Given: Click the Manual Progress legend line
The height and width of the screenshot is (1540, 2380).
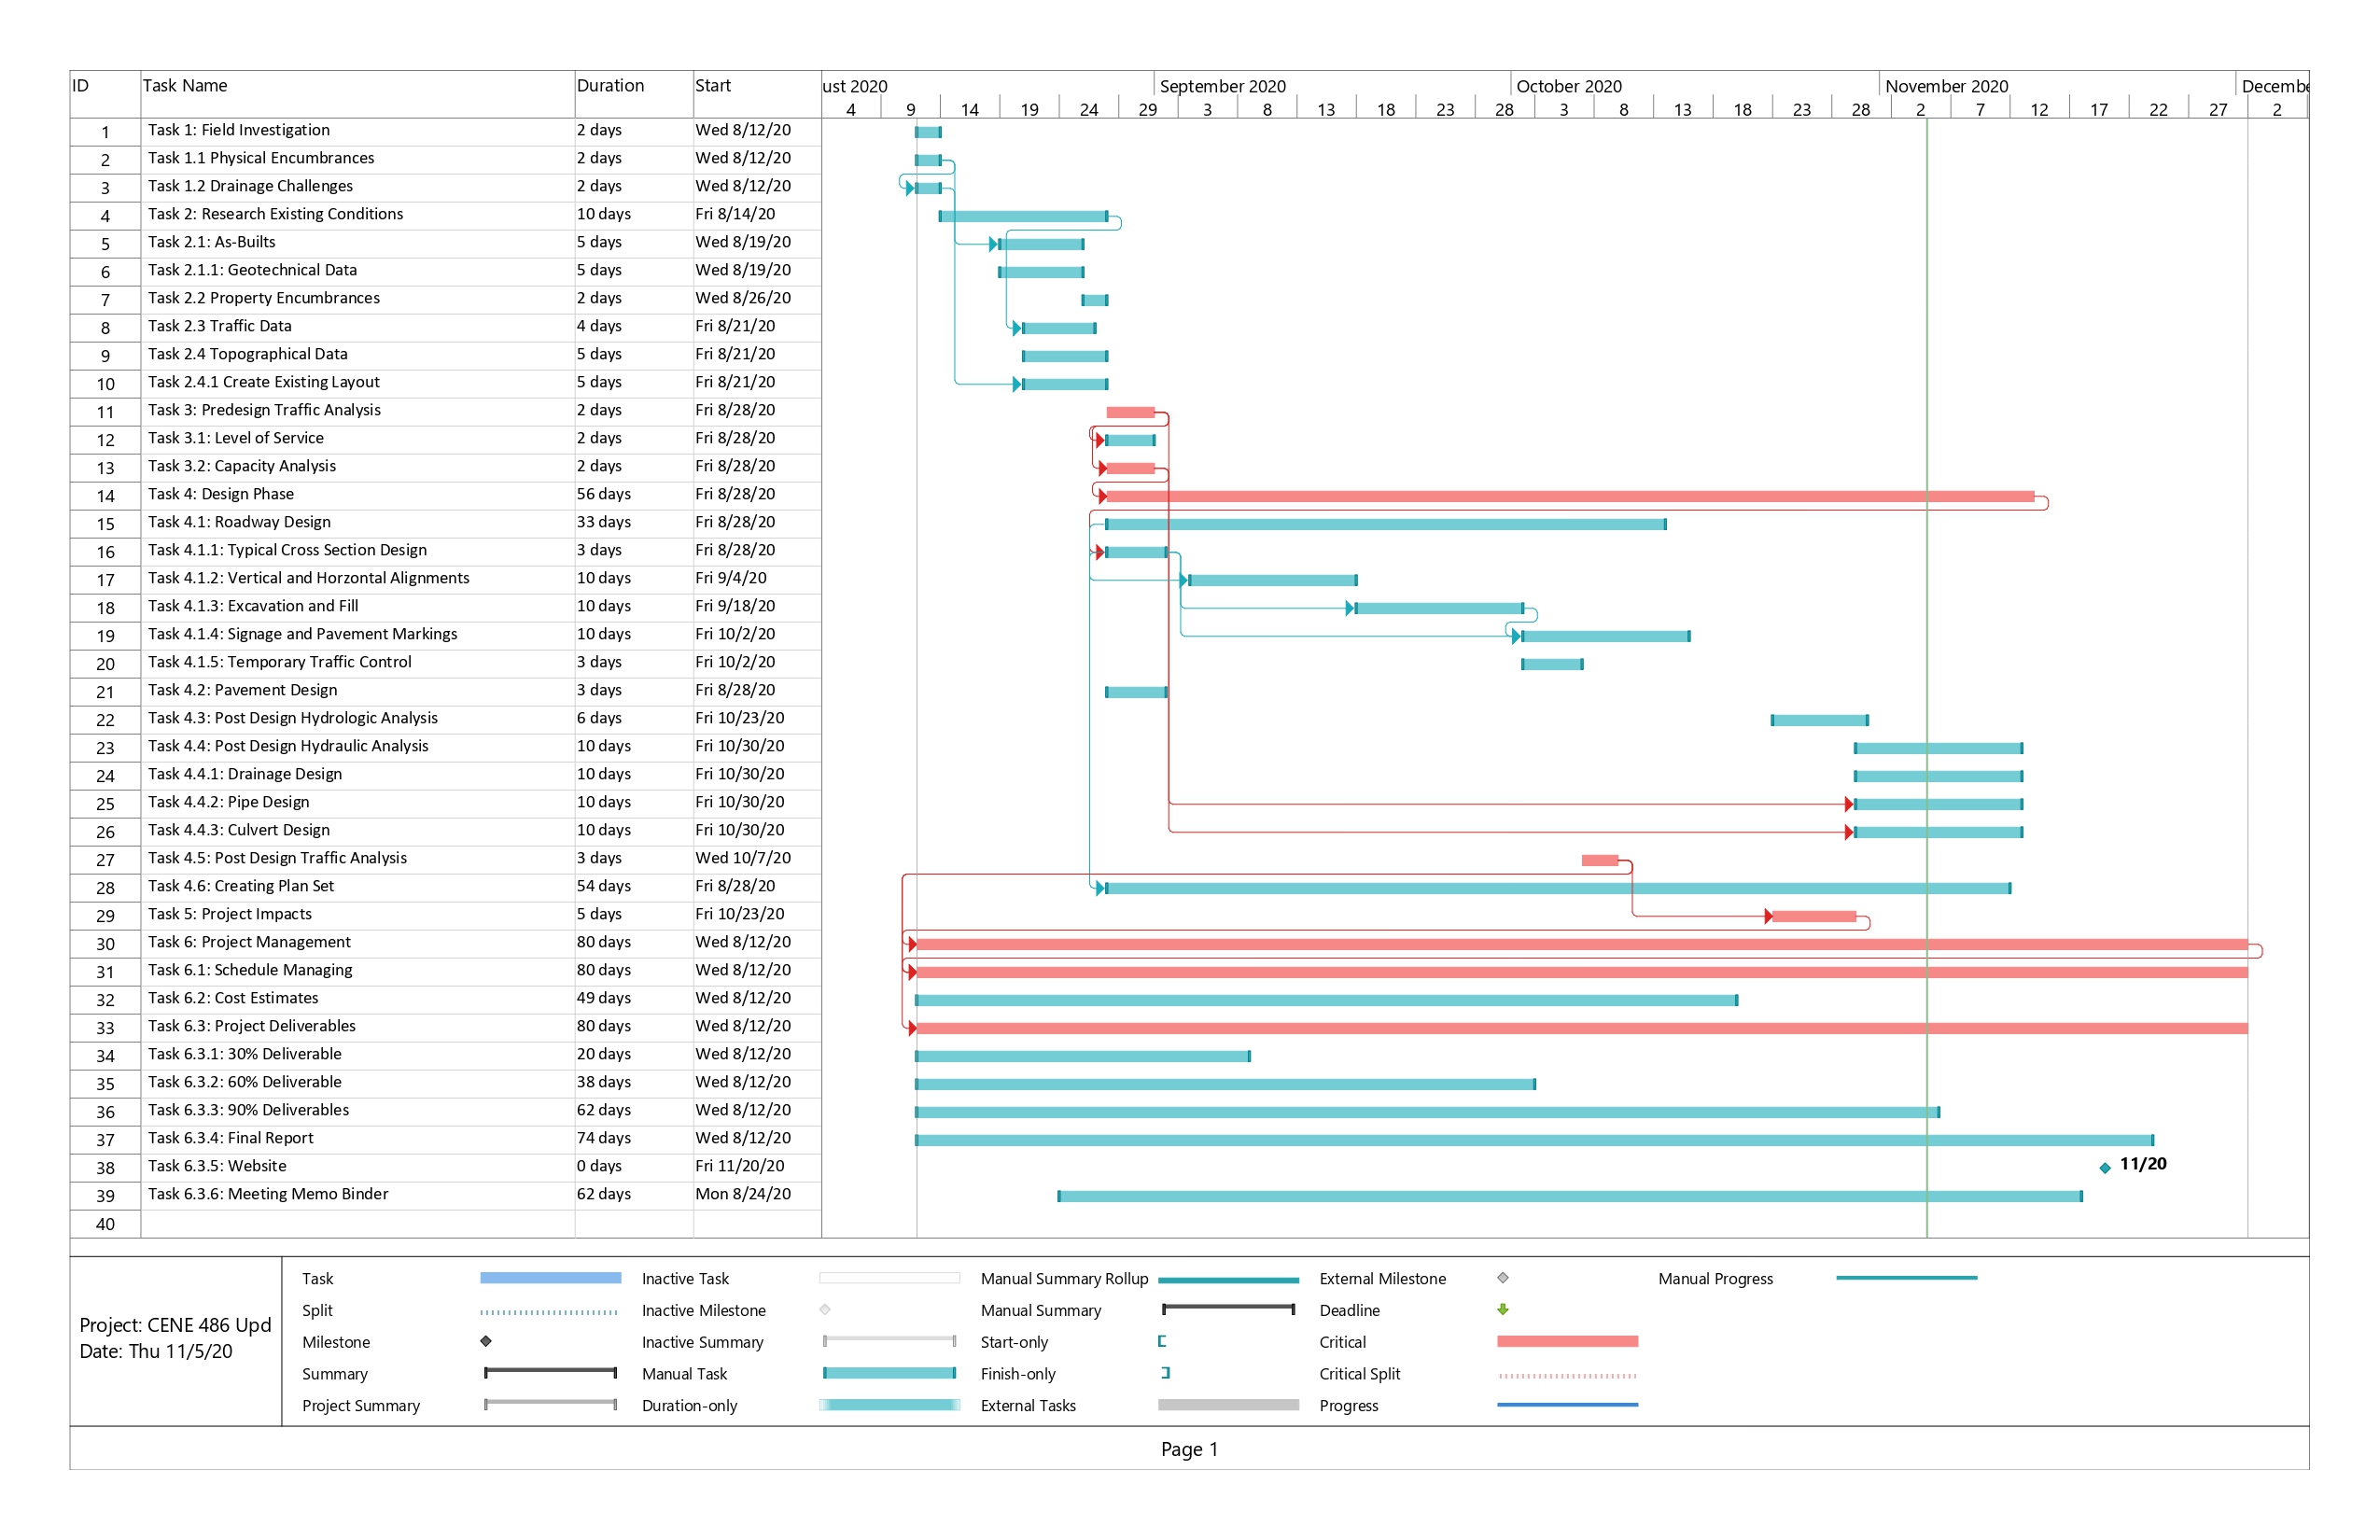Looking at the screenshot, I should (1906, 1277).
